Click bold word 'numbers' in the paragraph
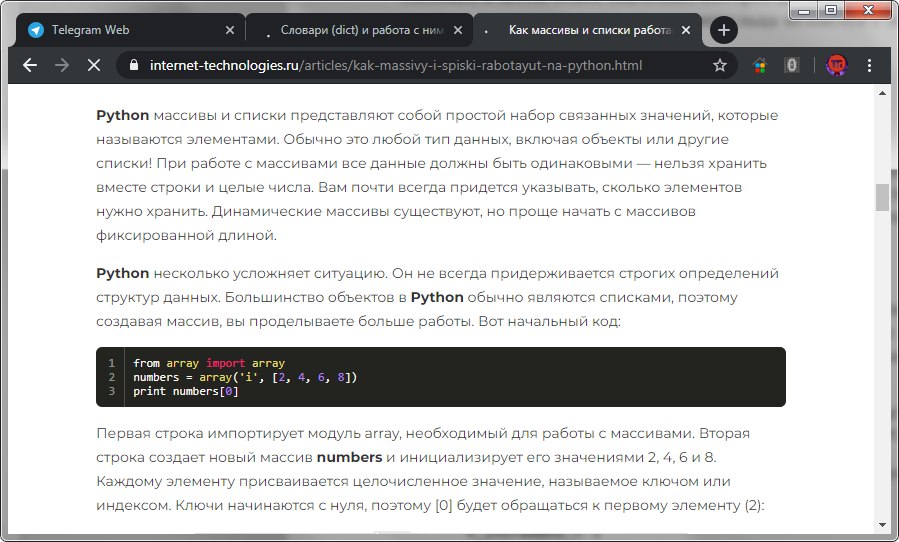899x542 pixels. click(349, 457)
